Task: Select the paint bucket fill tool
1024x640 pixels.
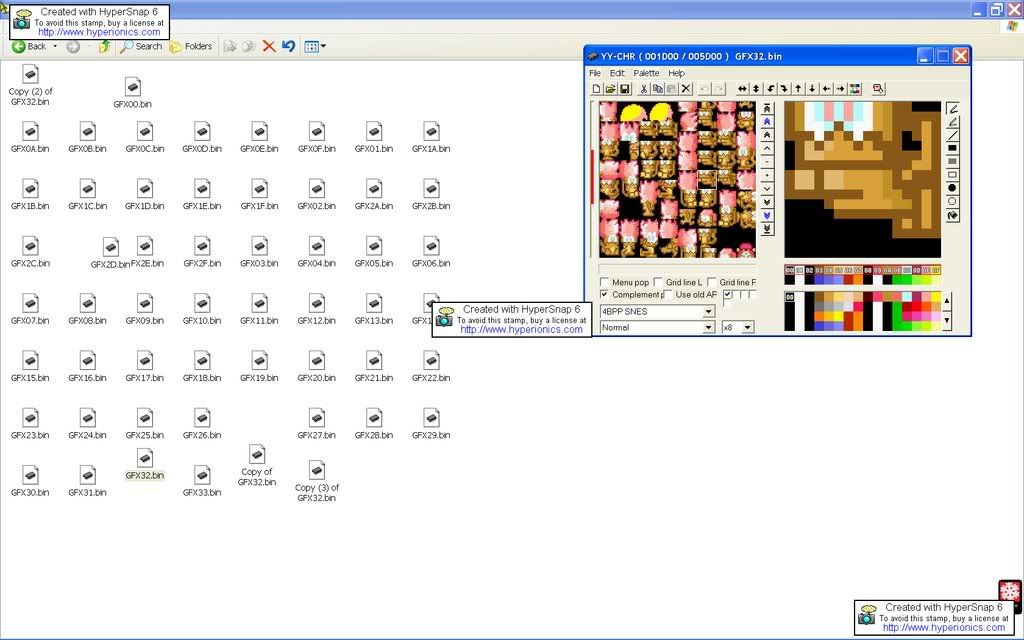Action: (952, 215)
